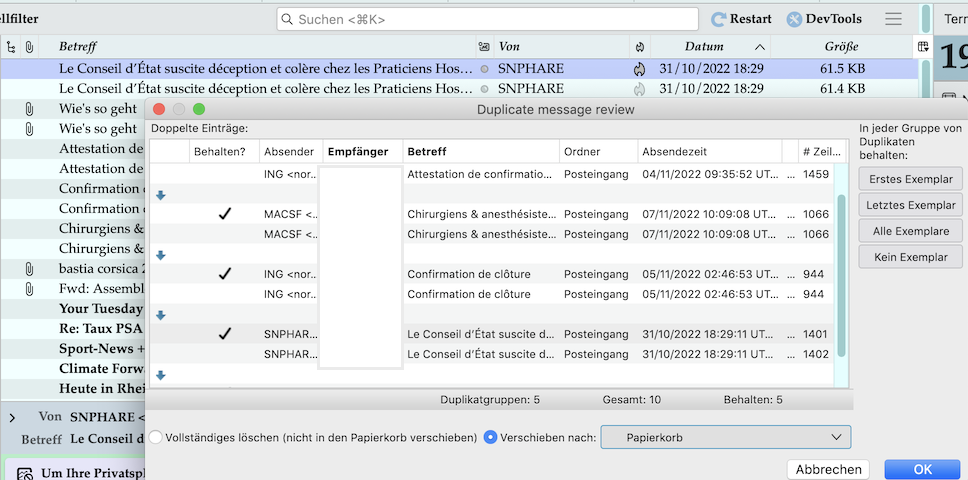
Task: Click the privacy notice icon at bottom left
Action: coord(25,474)
